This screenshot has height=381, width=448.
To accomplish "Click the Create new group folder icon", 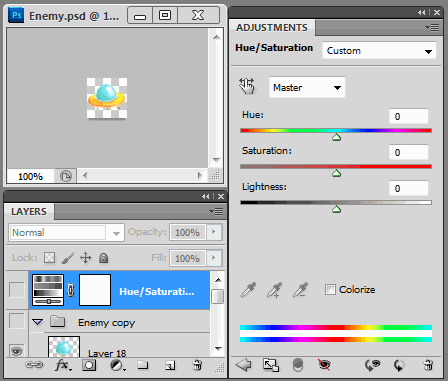I will click(x=143, y=365).
